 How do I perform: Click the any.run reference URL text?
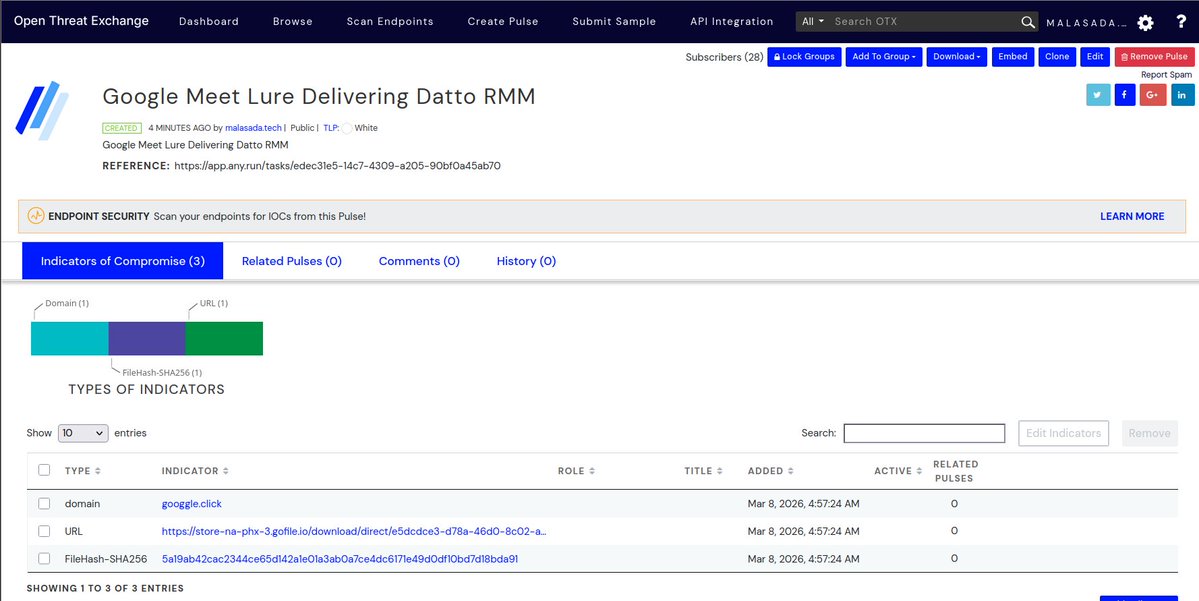pos(337,165)
